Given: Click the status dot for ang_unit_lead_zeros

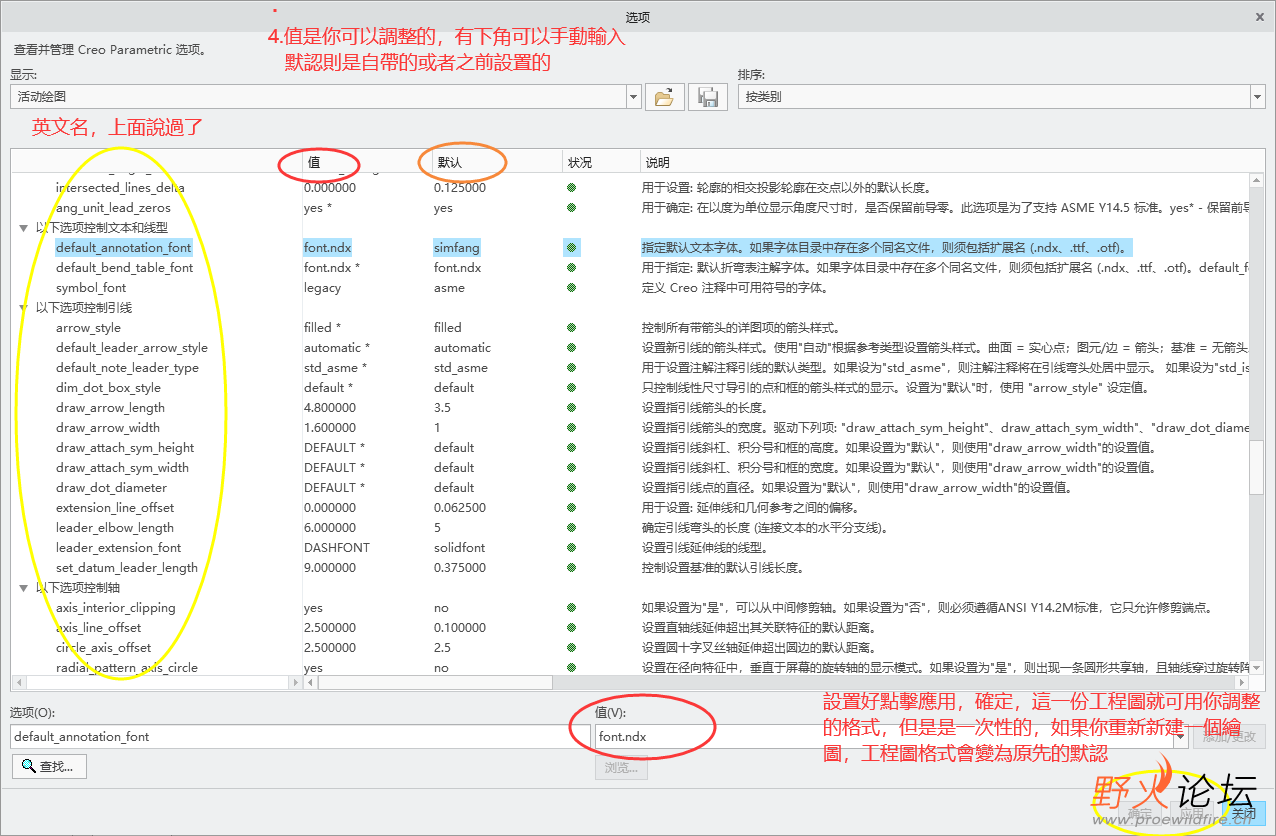Looking at the screenshot, I should click(571, 208).
